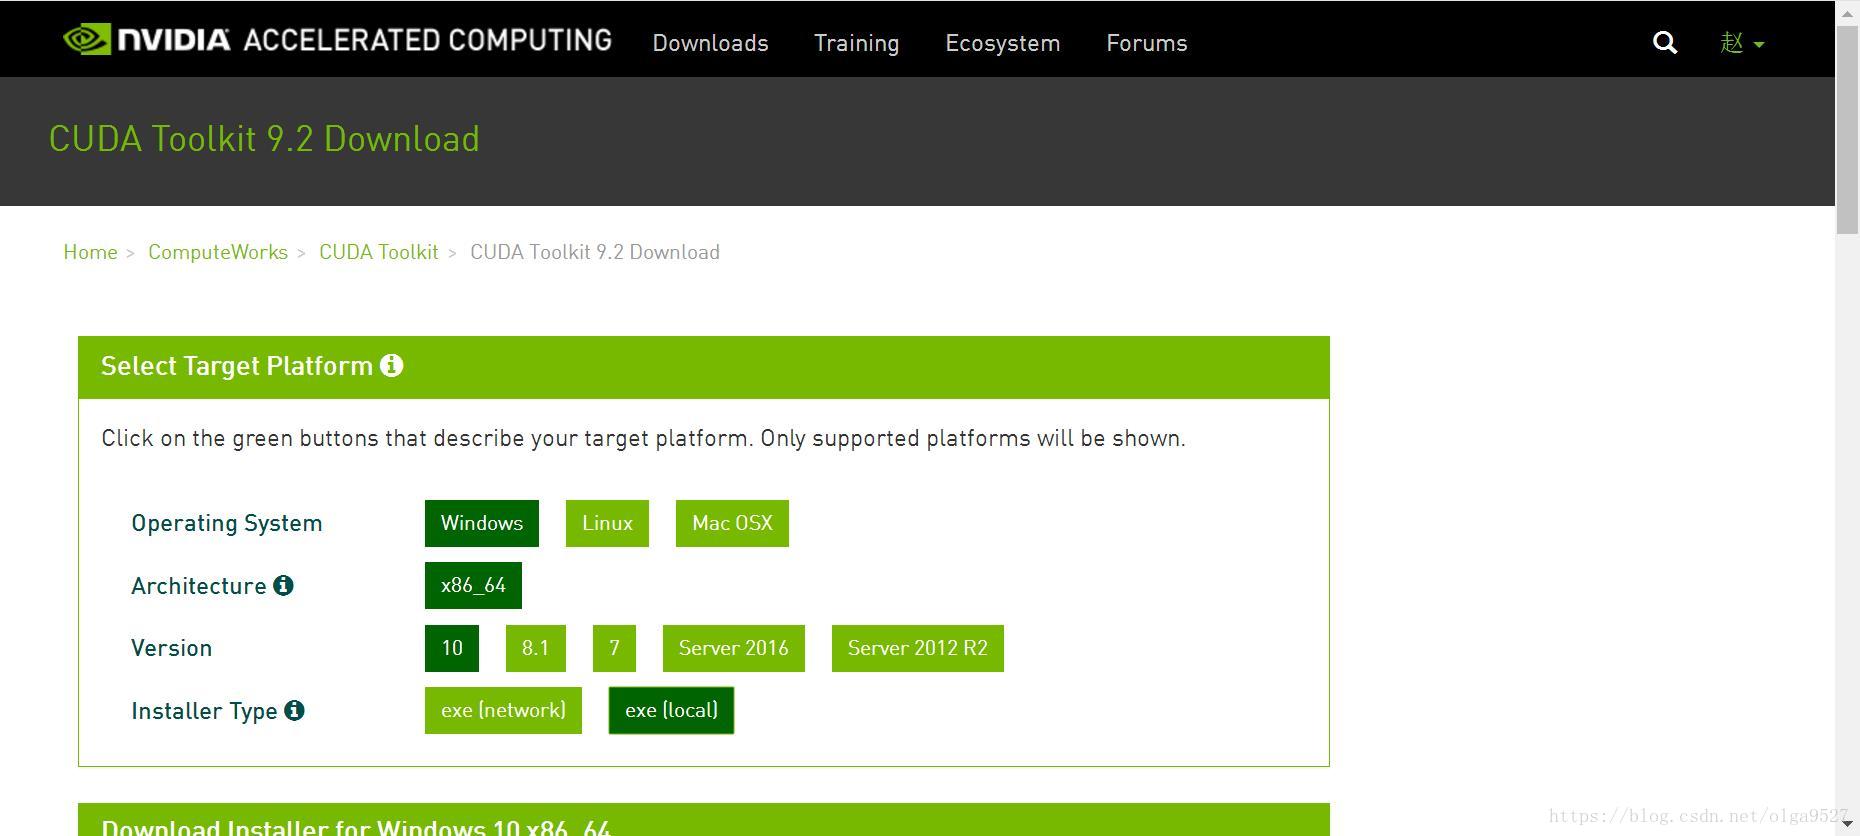Screen dimensions: 1860x836
Task: Click scrollbar down arrow
Action: tap(1848, 825)
